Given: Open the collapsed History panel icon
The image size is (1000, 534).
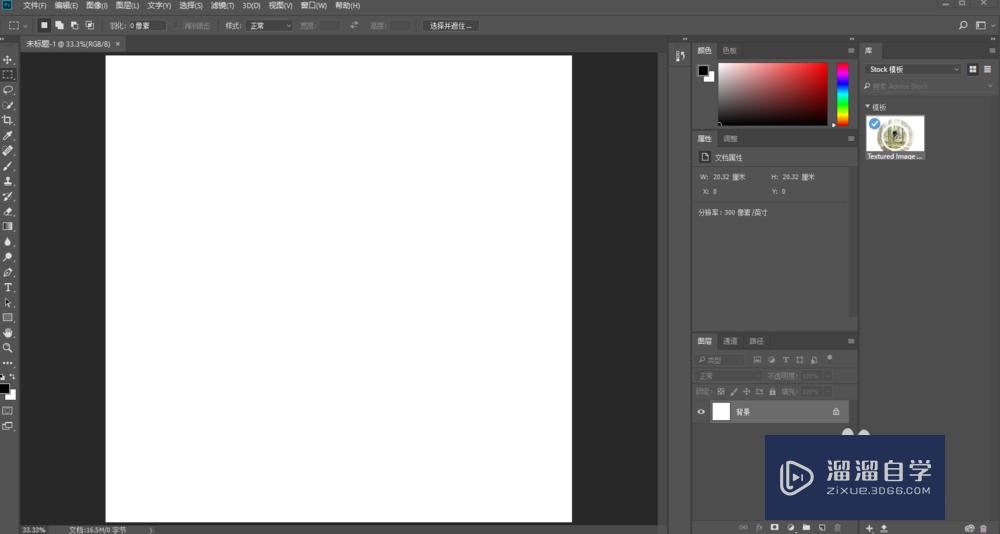Looking at the screenshot, I should [680, 56].
